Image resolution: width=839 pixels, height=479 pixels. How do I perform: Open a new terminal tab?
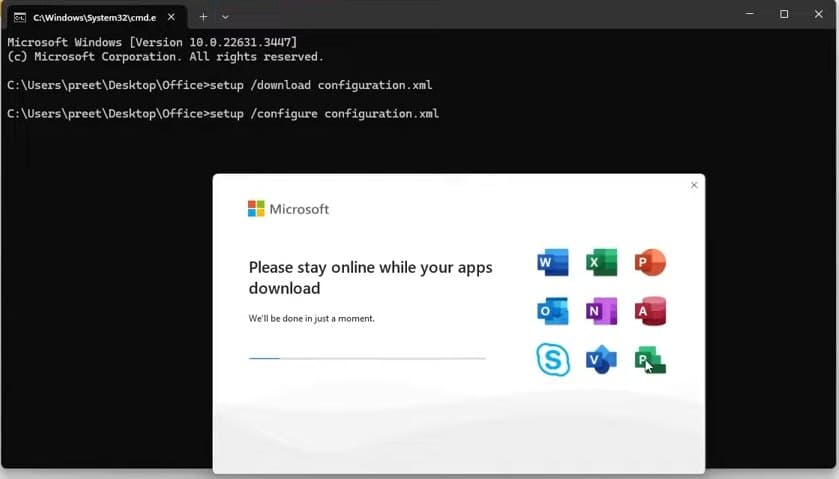[x=203, y=17]
